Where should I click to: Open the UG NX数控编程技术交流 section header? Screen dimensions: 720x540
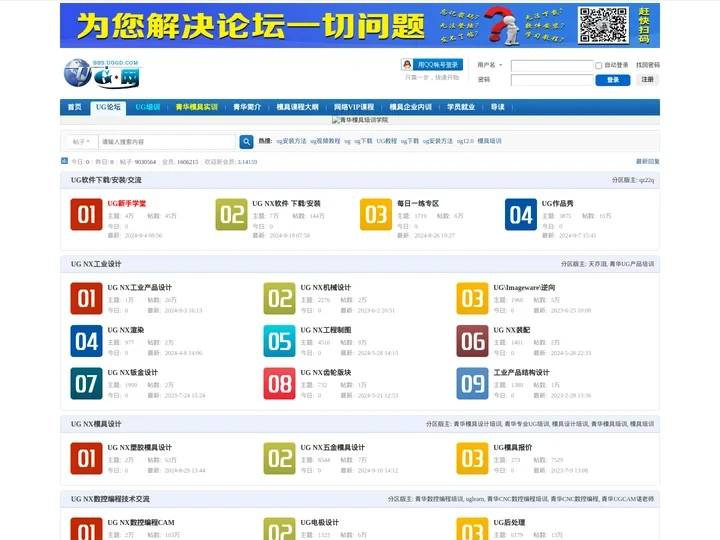(x=110, y=499)
